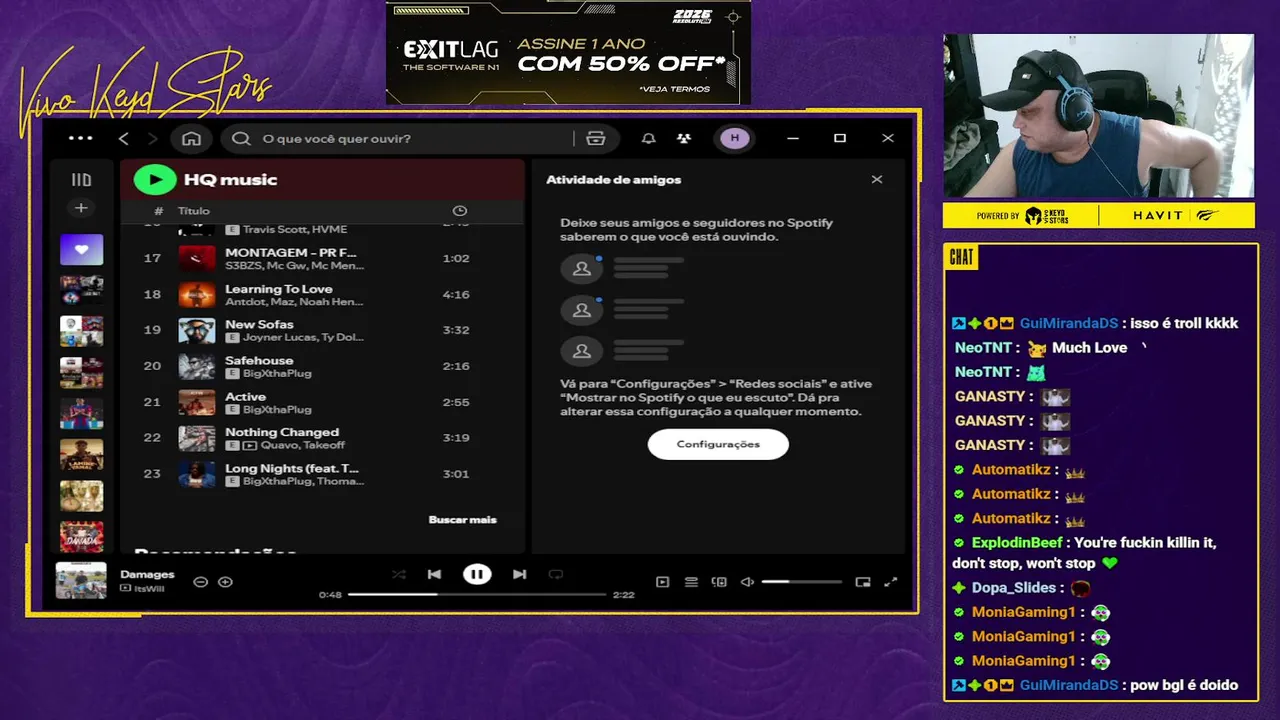Image resolution: width=1280 pixels, height=720 pixels.
Task: Click the Configurações button
Action: pyautogui.click(x=718, y=444)
